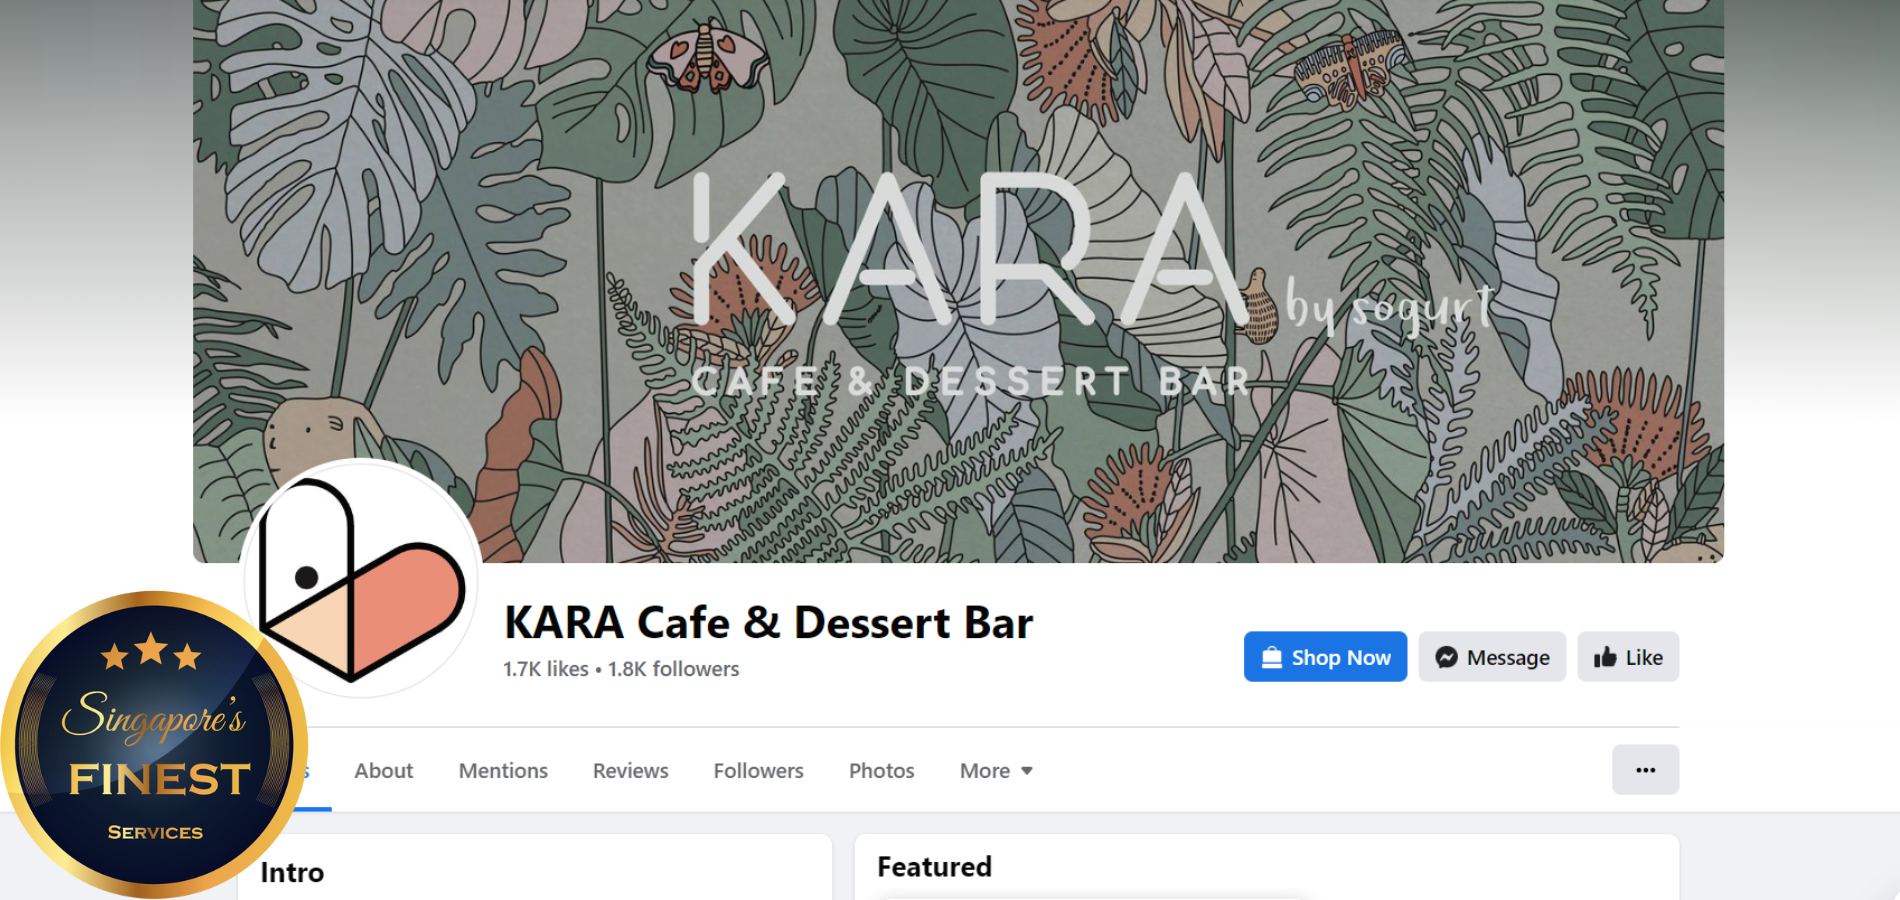Click the thumbs-up icon on Like button

click(1605, 657)
